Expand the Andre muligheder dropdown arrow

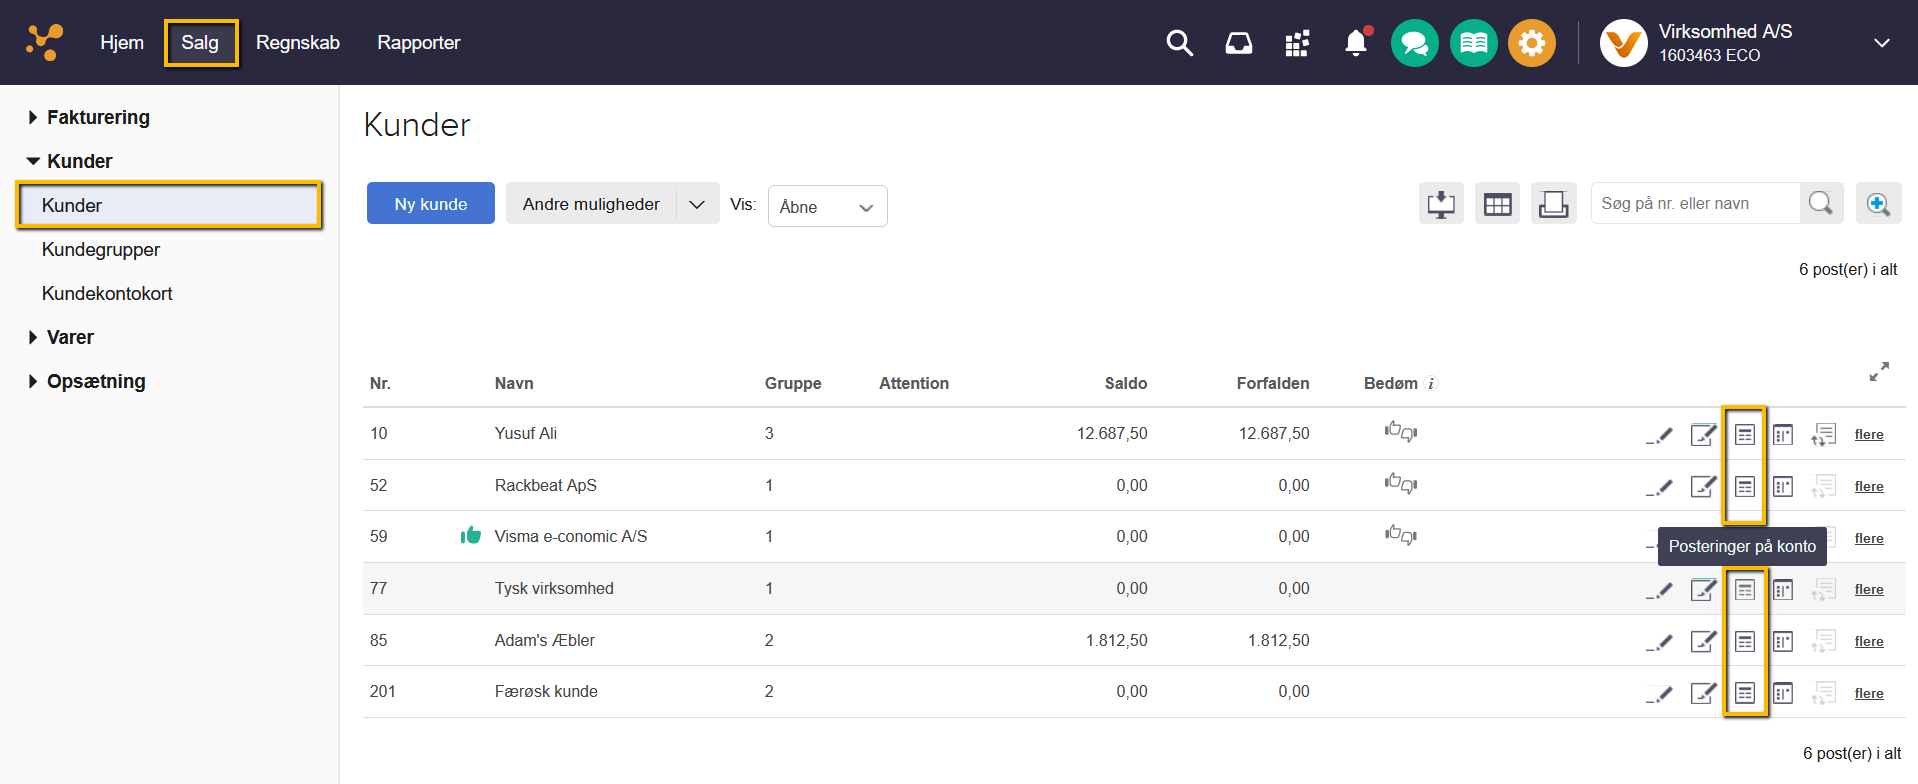pyautogui.click(x=697, y=204)
